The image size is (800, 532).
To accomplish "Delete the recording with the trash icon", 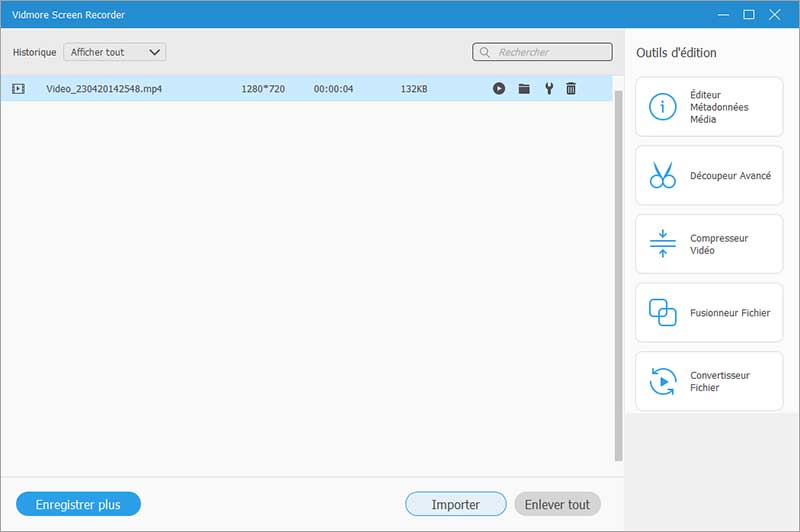I will 571,89.
